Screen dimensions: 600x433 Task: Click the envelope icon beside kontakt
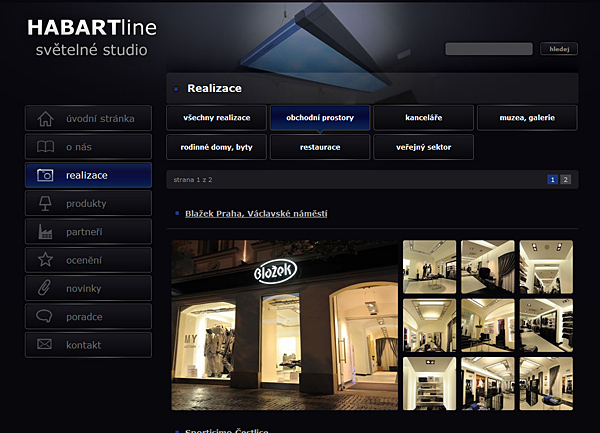pos(44,344)
